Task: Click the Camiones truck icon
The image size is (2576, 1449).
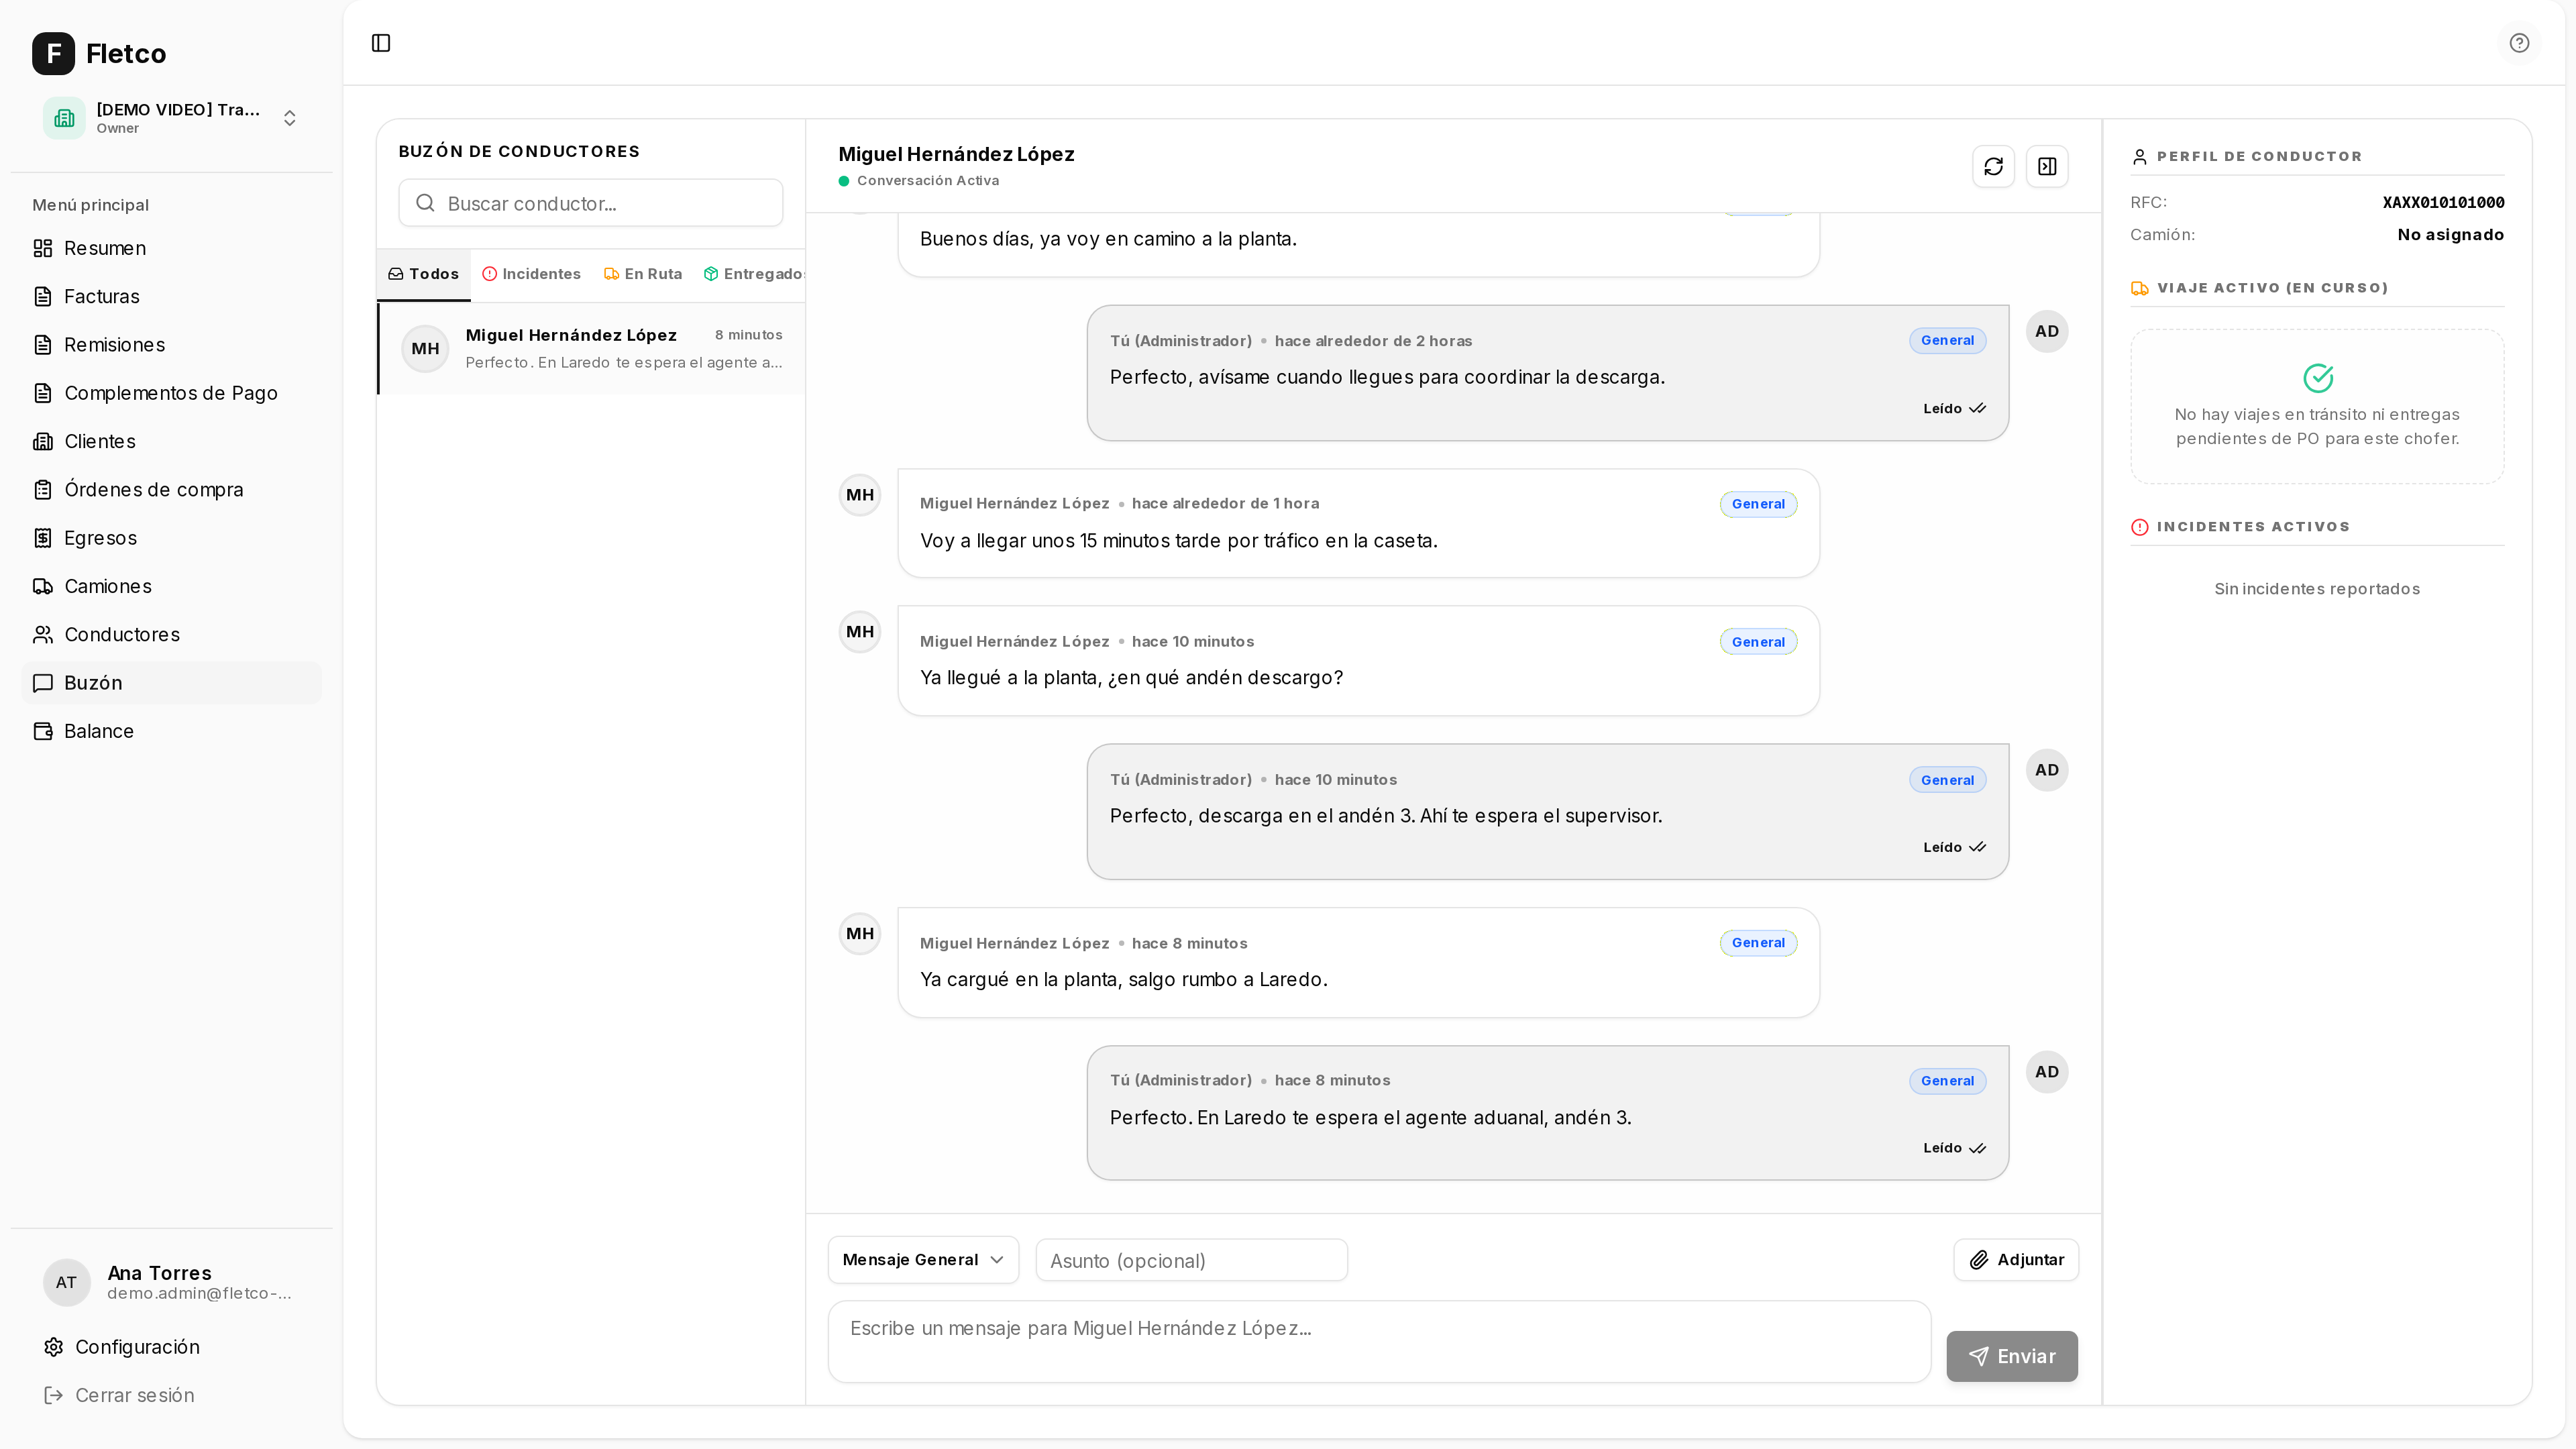Action: click(43, 586)
